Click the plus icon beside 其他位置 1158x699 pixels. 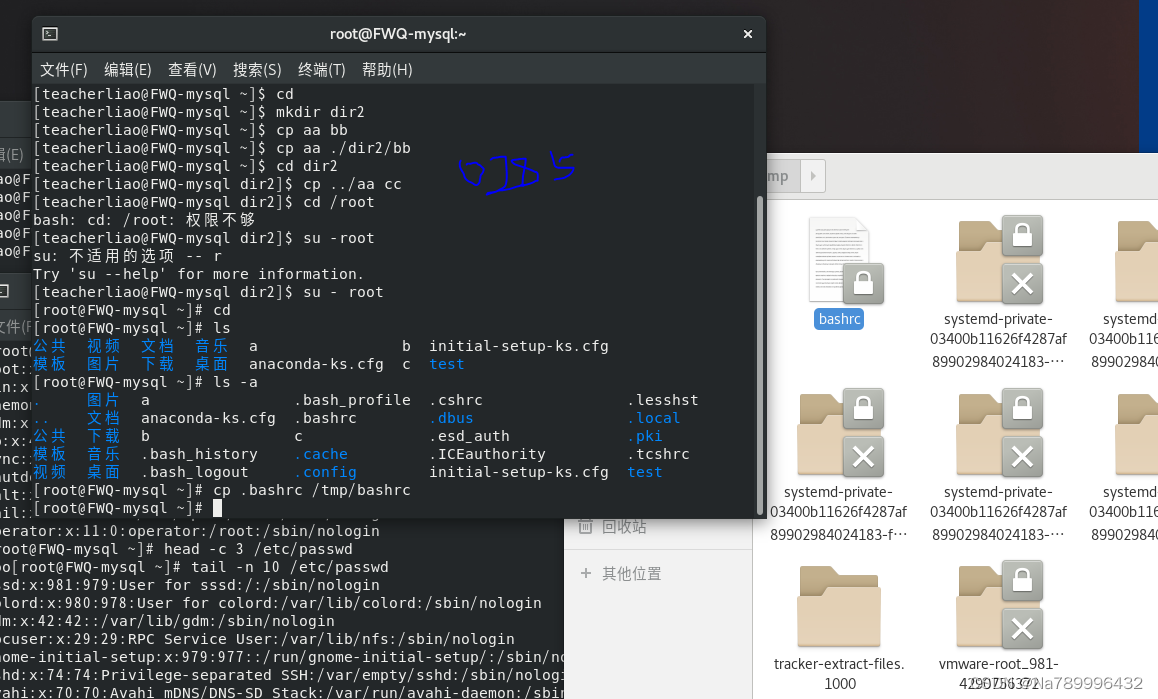coord(587,573)
